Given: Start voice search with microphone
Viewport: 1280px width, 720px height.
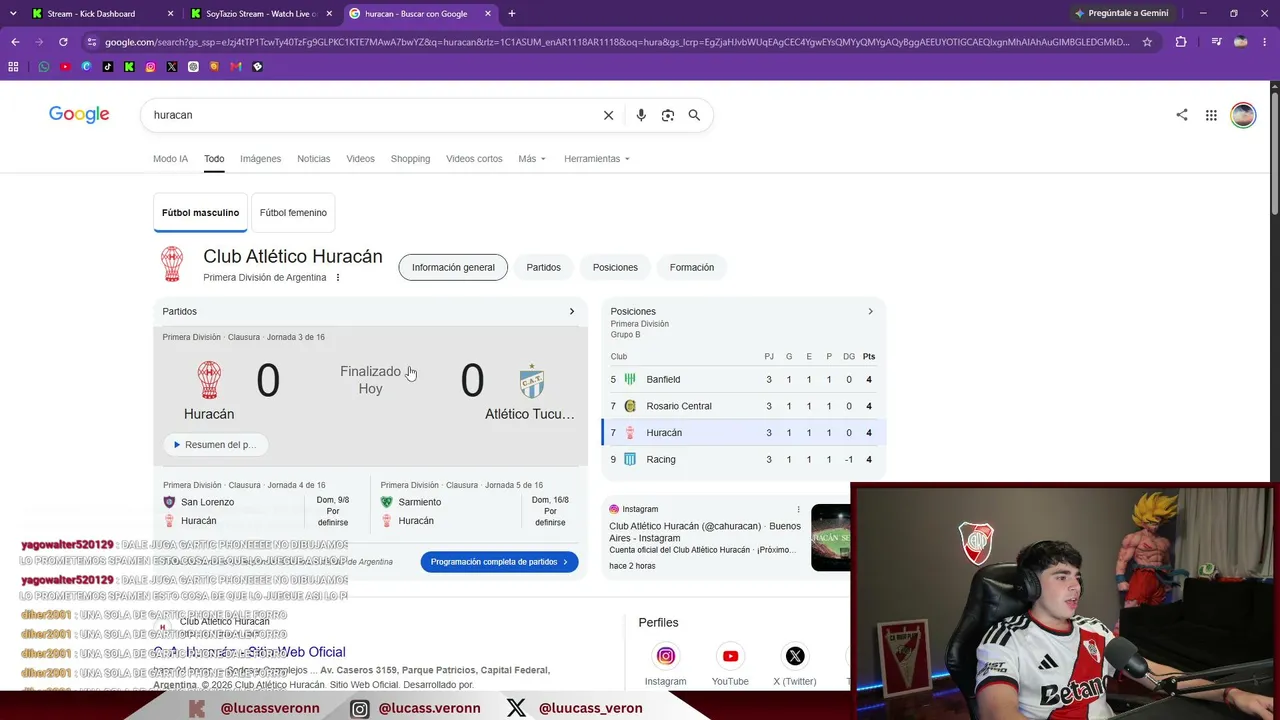Looking at the screenshot, I should coord(641,115).
